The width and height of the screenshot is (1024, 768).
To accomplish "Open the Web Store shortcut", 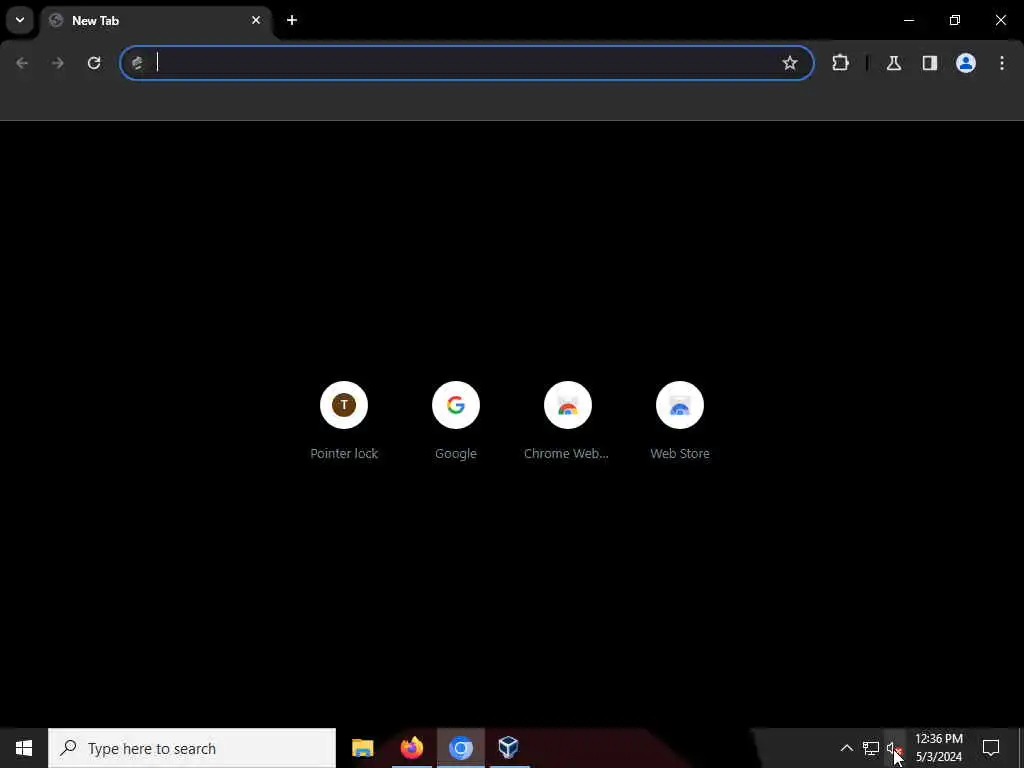I will coord(680,421).
